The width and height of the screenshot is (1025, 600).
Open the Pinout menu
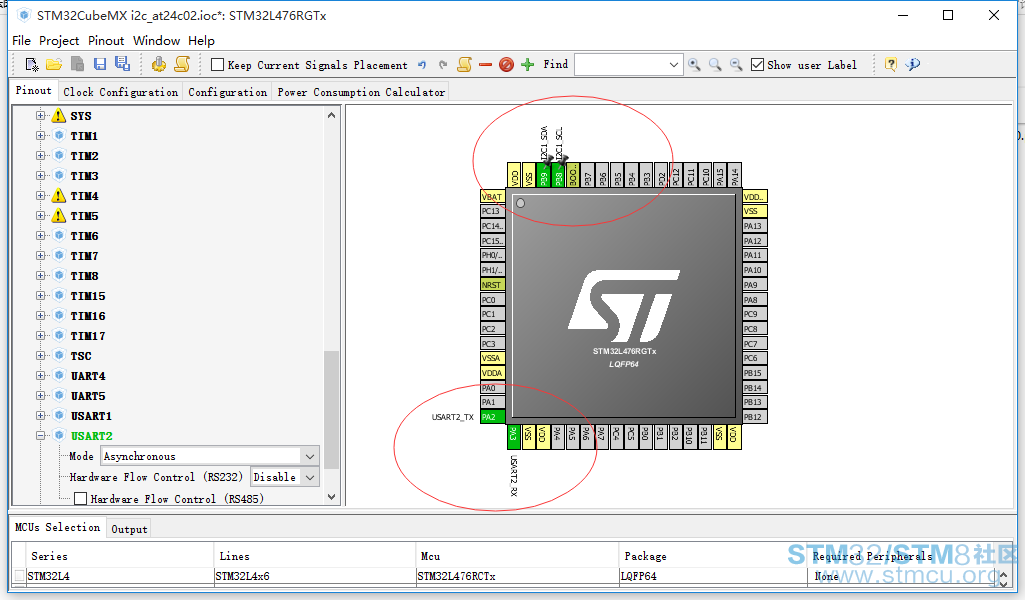106,41
